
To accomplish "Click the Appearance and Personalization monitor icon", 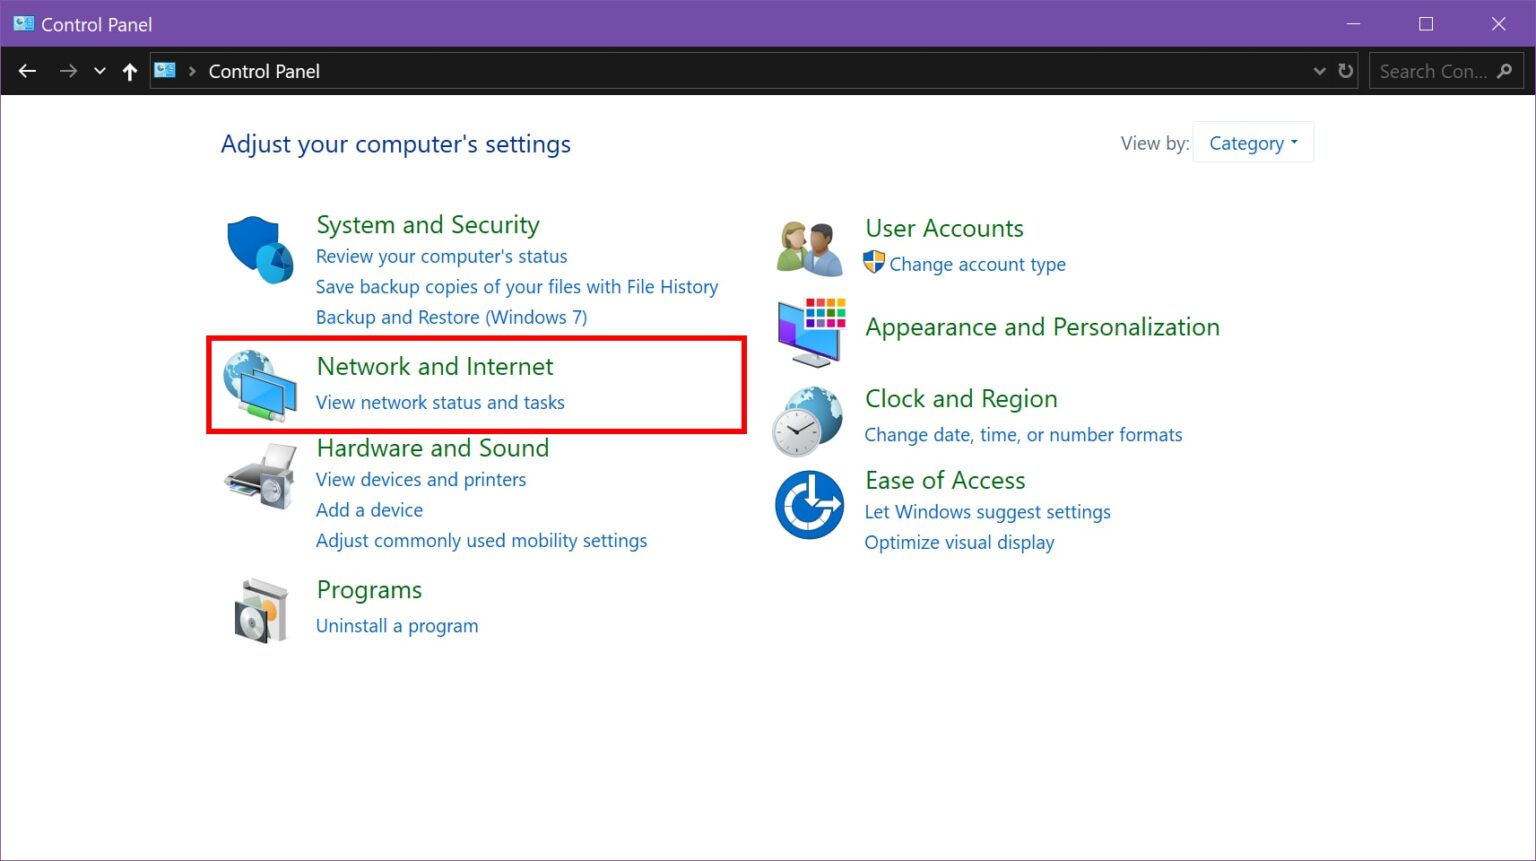I will pos(811,332).
